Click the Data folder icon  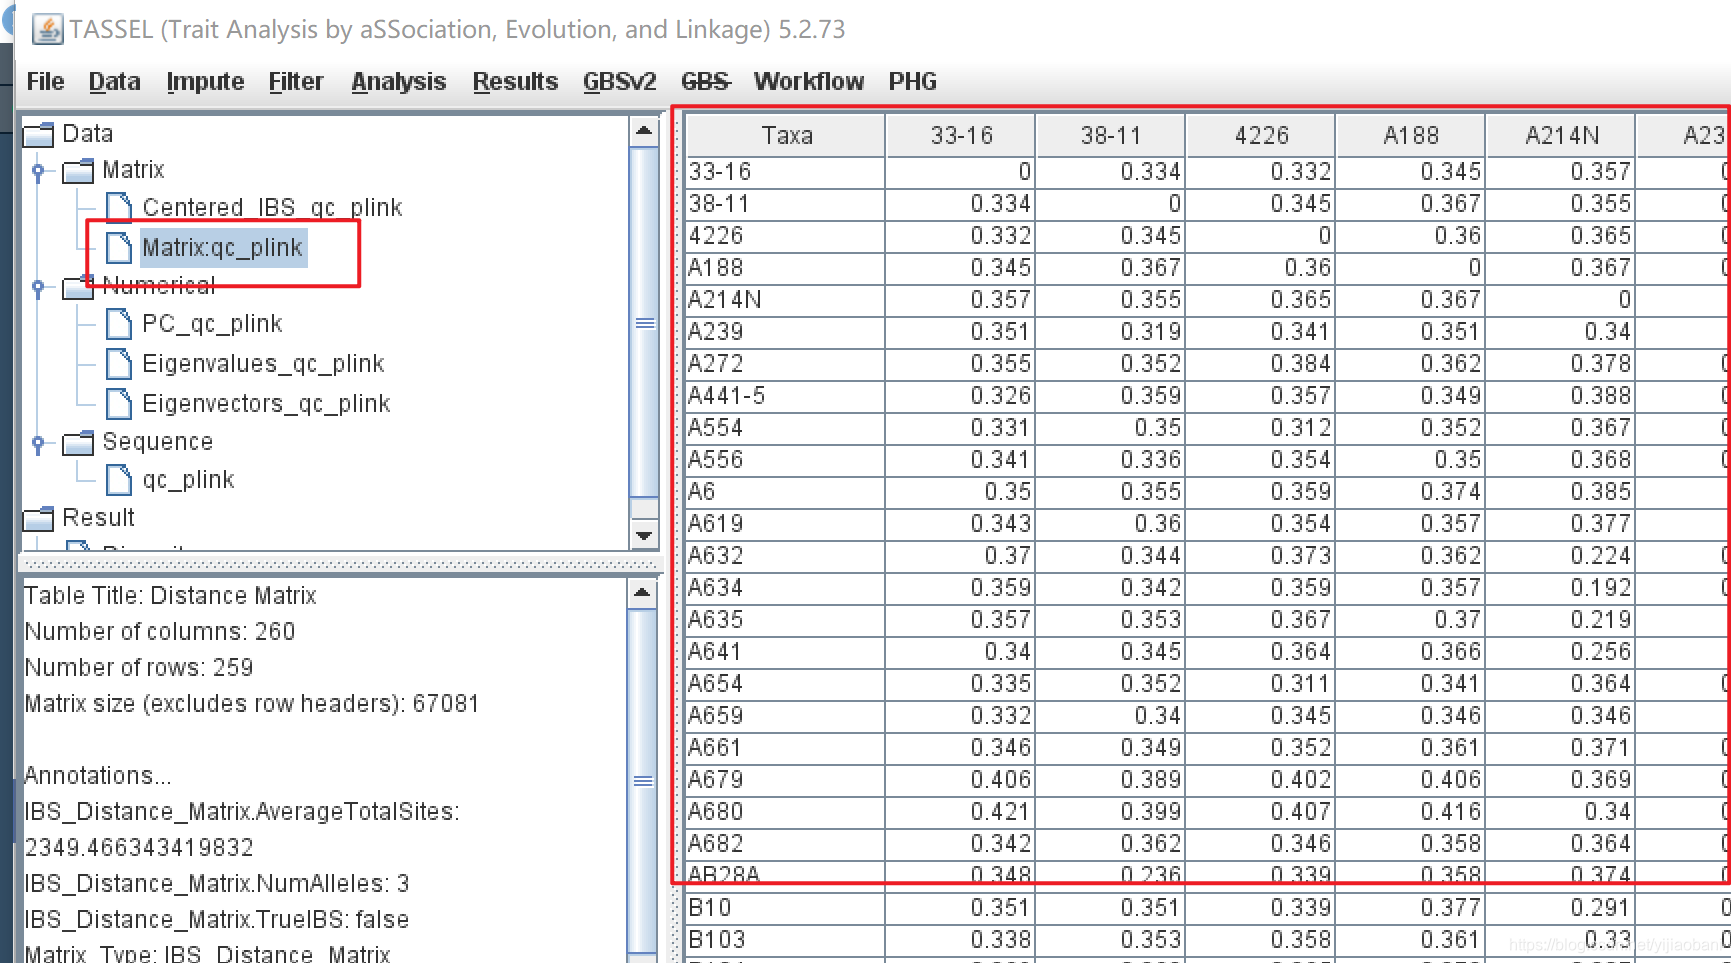tap(37, 133)
